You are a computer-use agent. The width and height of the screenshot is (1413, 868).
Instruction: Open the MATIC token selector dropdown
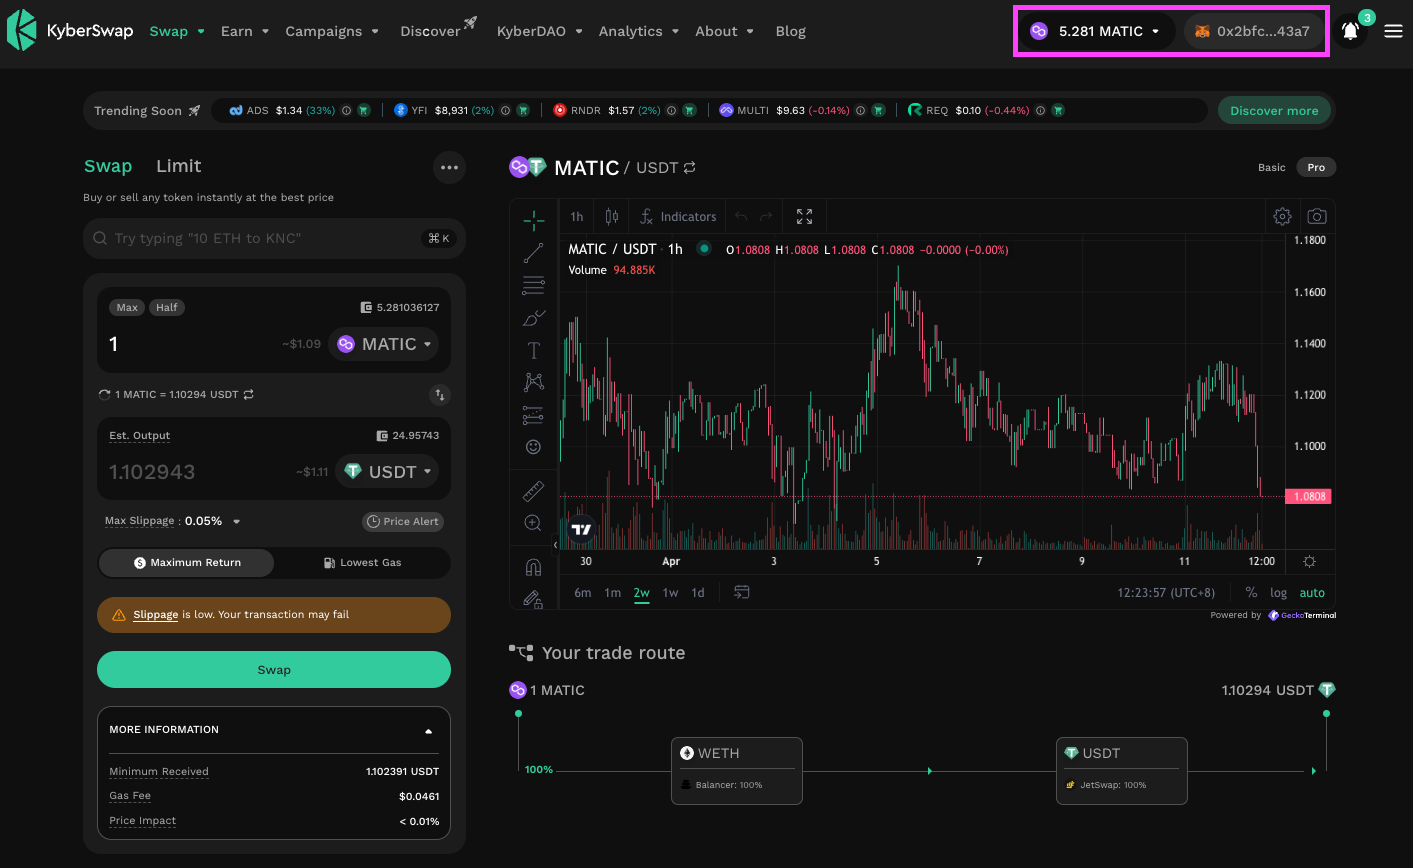click(x=384, y=344)
